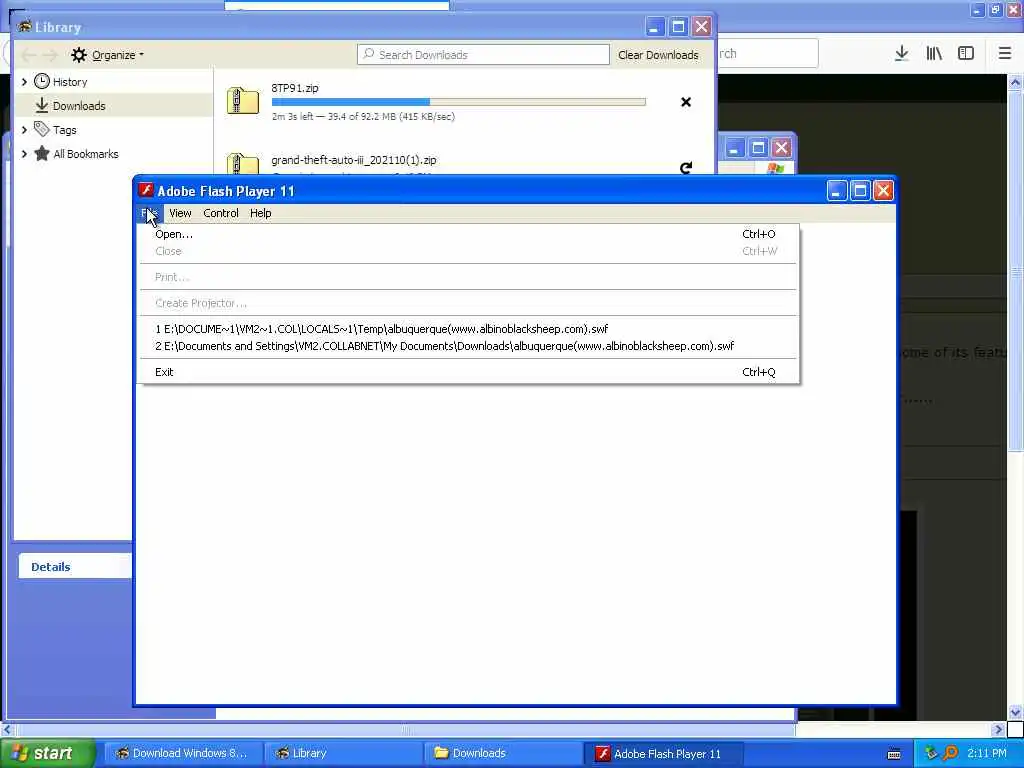Retry the grand-theft-auto-iii zip download
The width and height of the screenshot is (1024, 768).
(x=686, y=168)
